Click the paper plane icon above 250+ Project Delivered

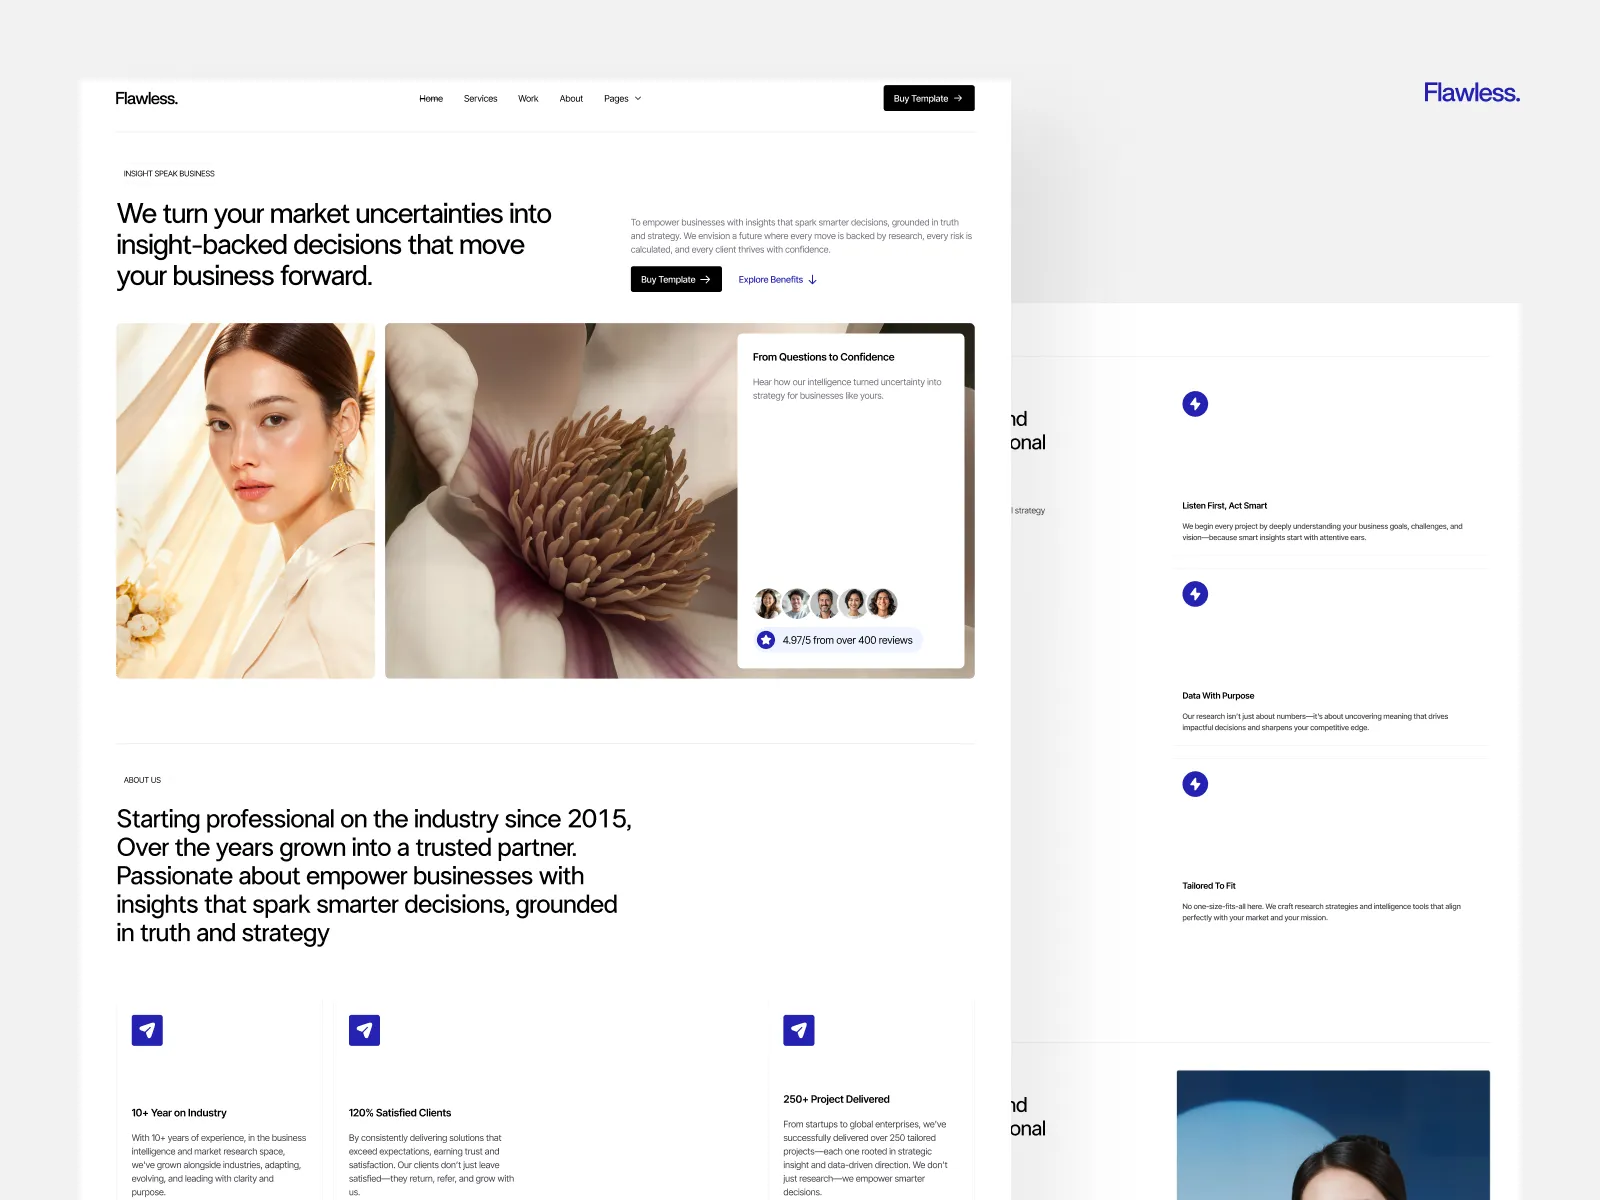[799, 1030]
